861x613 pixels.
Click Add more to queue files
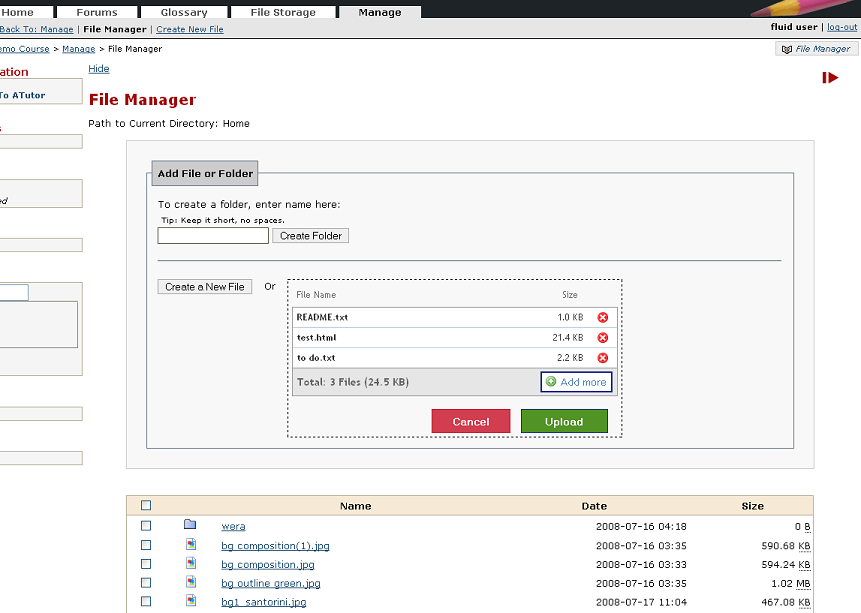click(x=576, y=382)
